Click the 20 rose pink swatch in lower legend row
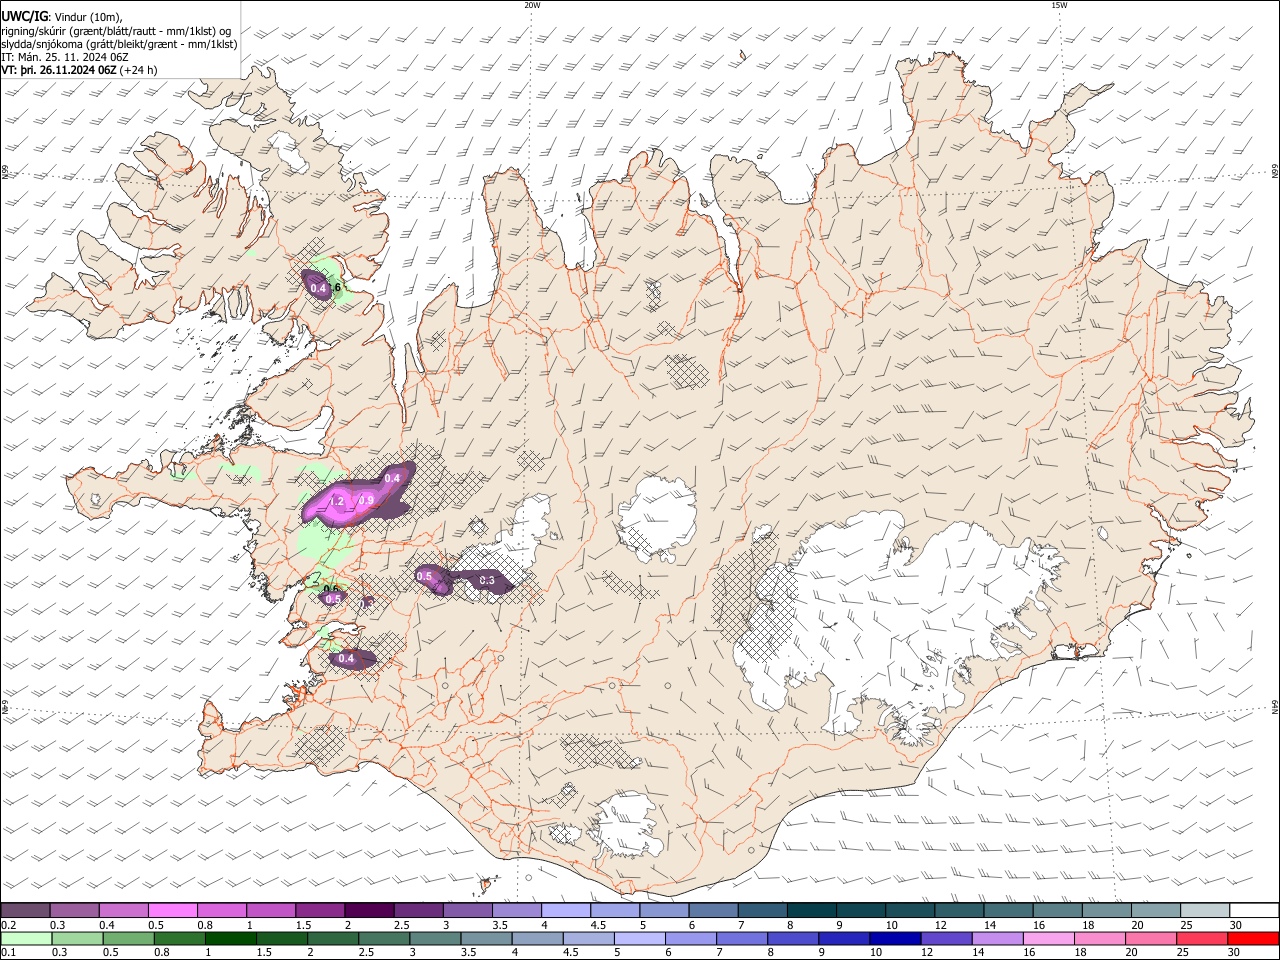 point(1151,938)
